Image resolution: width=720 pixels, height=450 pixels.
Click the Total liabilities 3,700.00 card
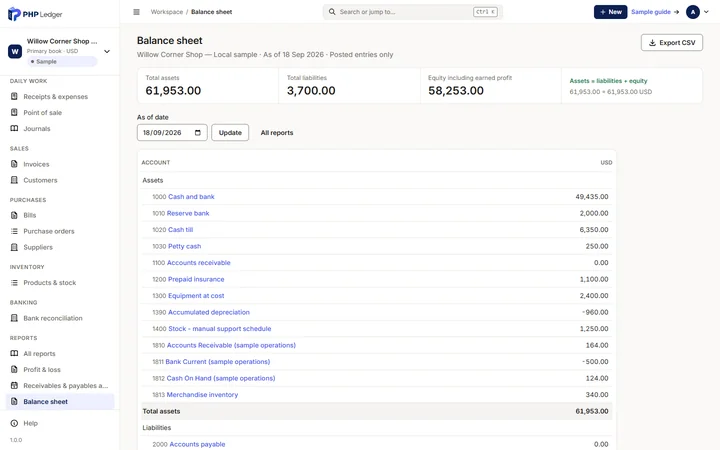(x=349, y=86)
